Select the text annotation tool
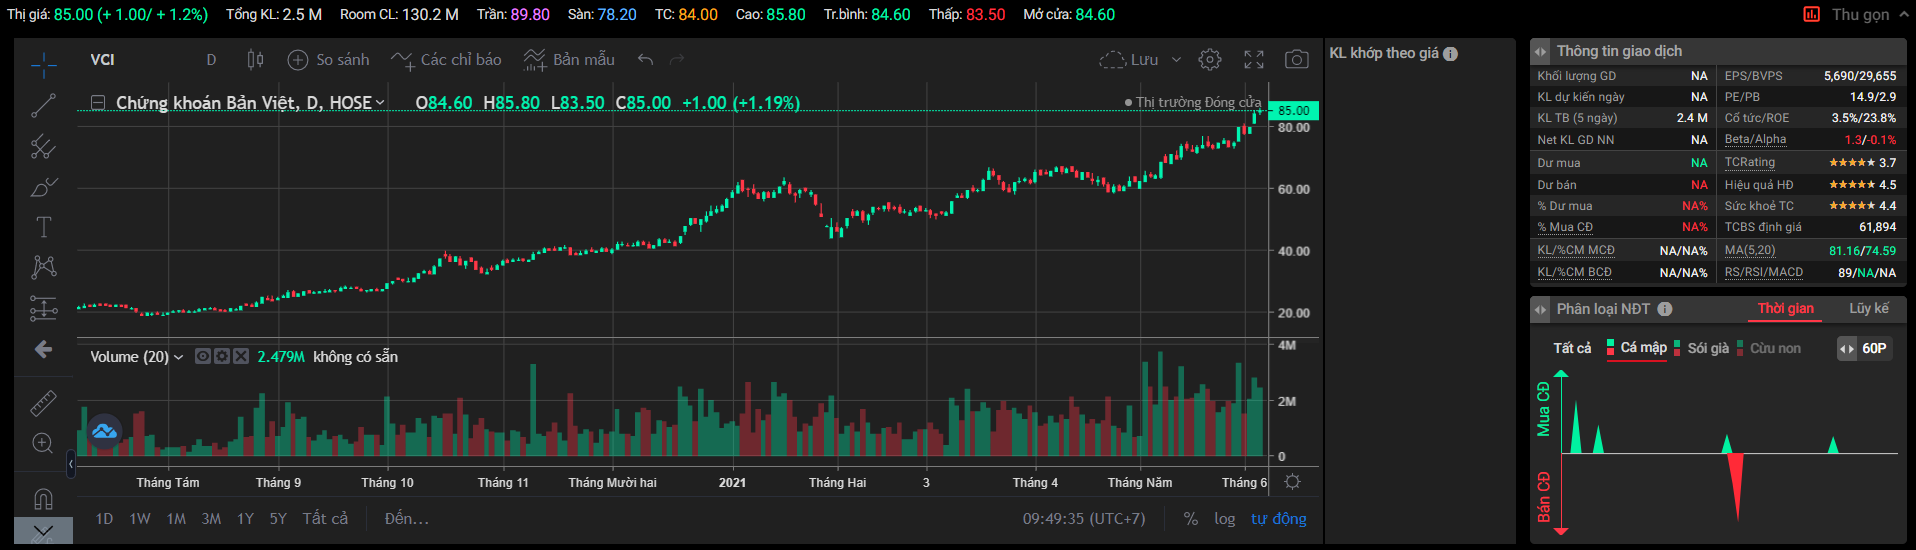The image size is (1916, 550). pos(43,227)
